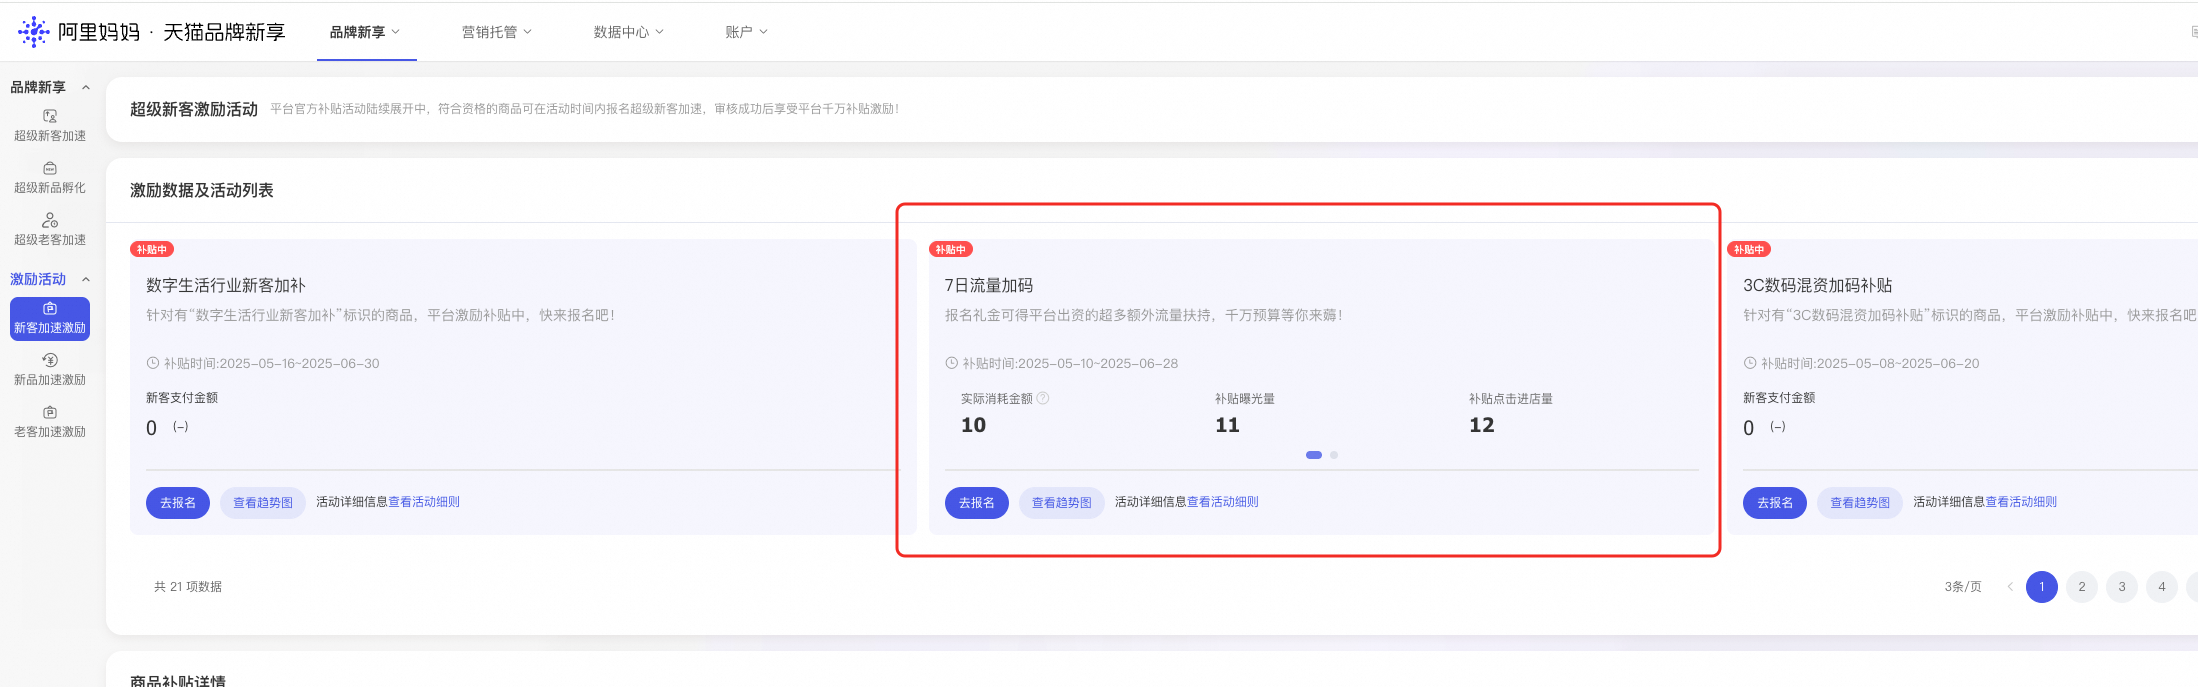Open 超级新品孵化 sidebar icon
Screen dimensions: 2198x687
[50, 168]
